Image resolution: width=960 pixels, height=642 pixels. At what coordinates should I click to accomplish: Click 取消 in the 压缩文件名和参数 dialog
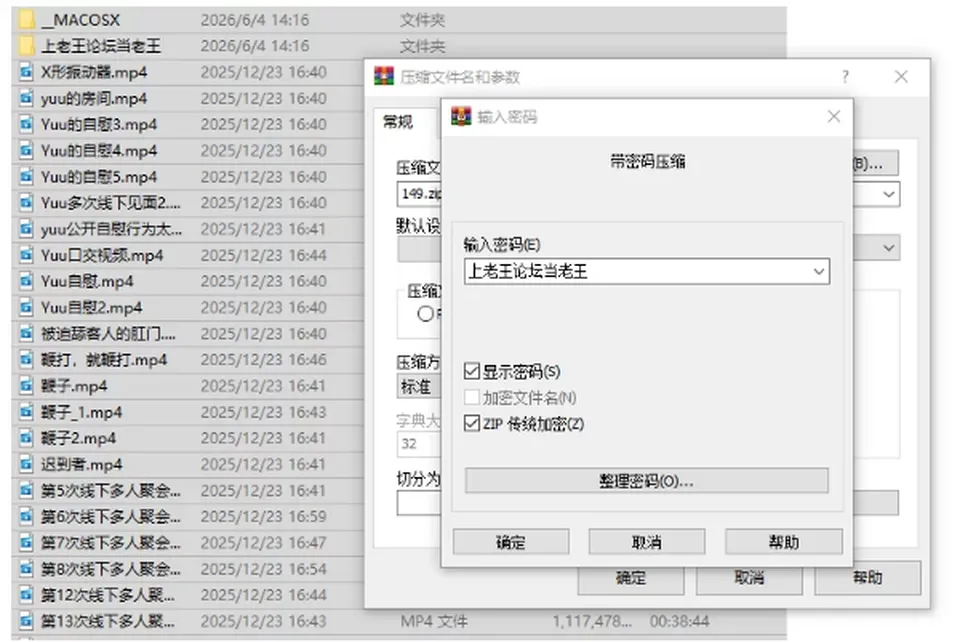pyautogui.click(x=749, y=578)
